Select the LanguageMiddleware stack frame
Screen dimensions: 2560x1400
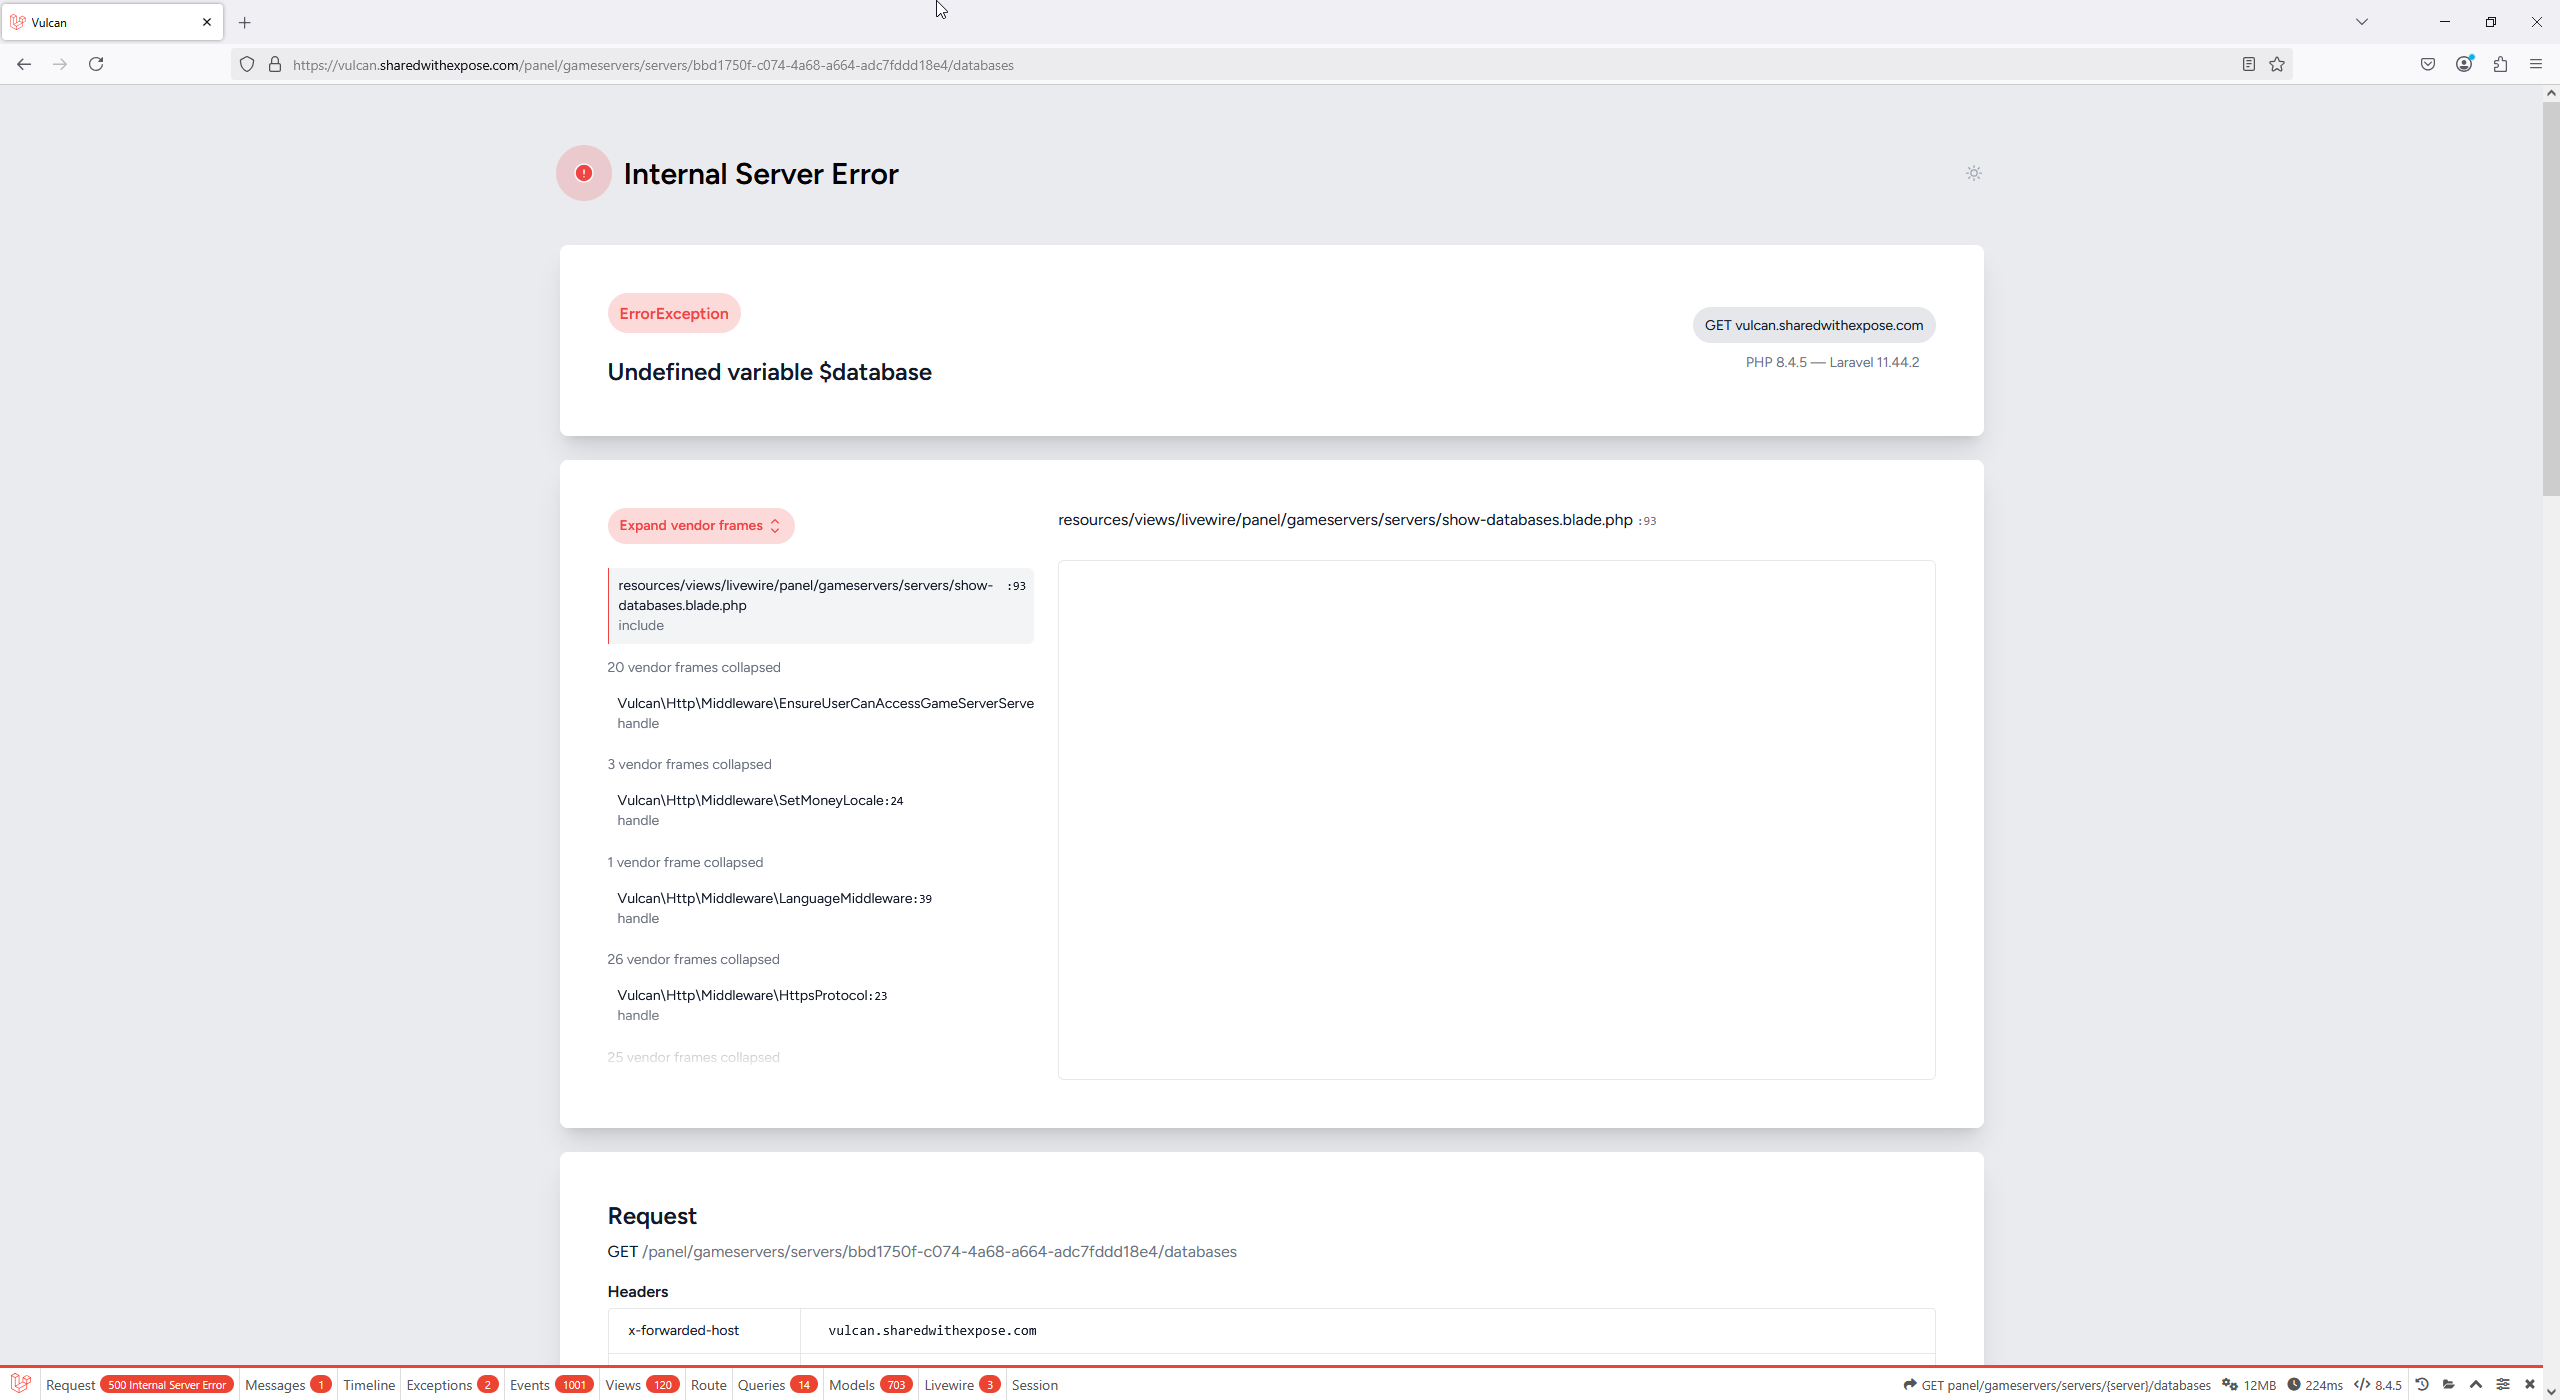(x=774, y=907)
